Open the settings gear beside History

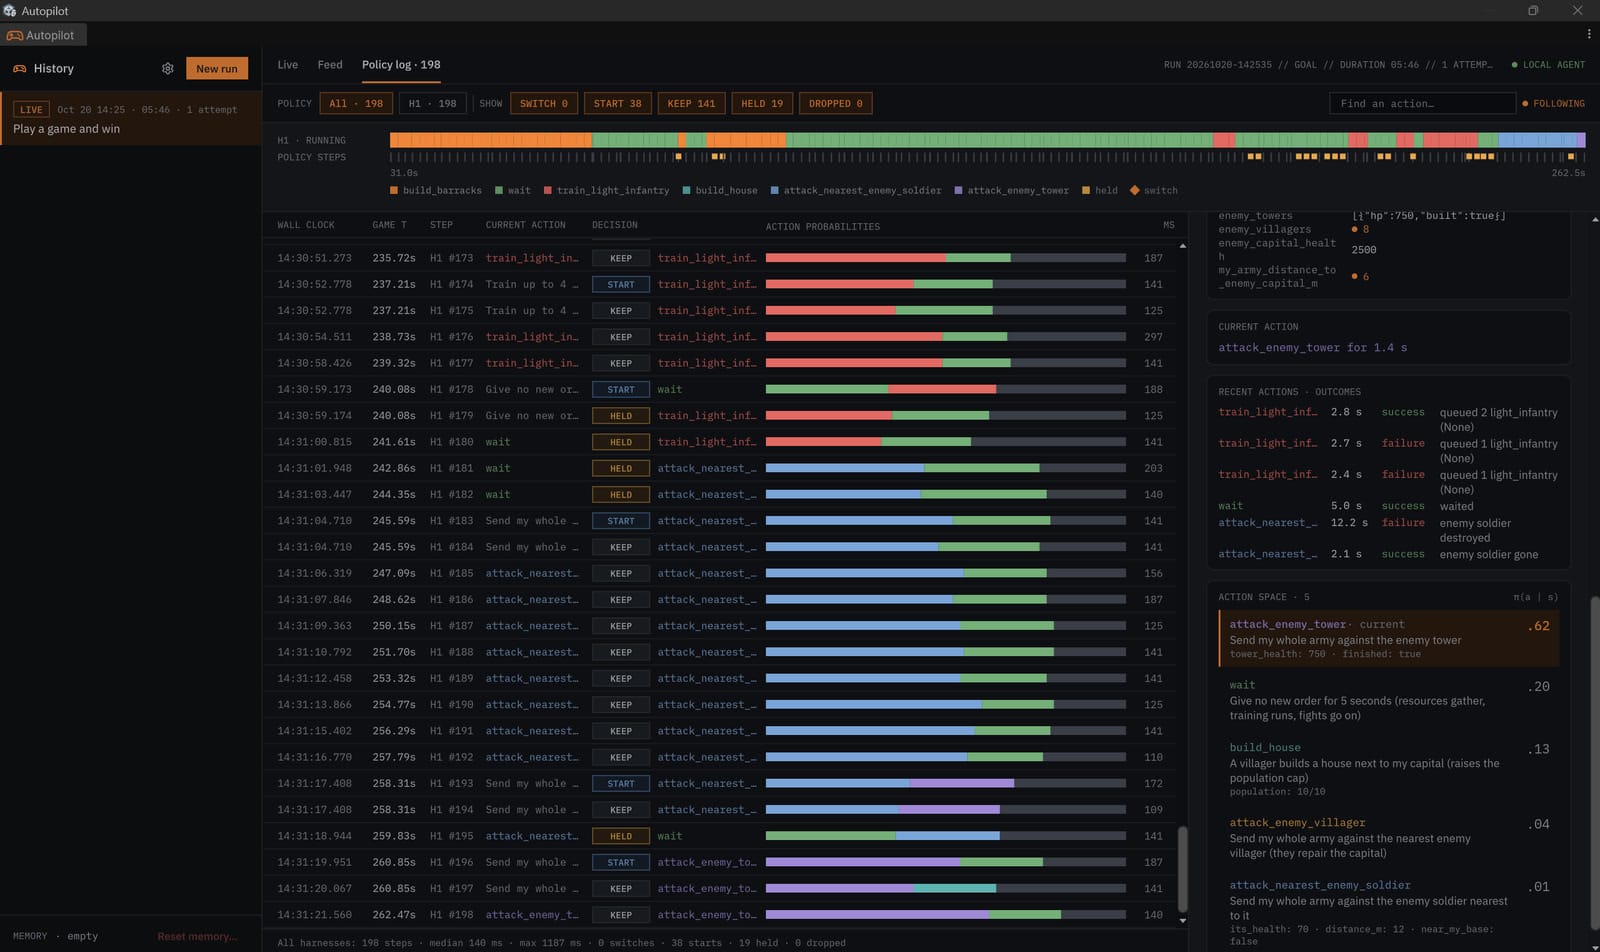point(168,69)
